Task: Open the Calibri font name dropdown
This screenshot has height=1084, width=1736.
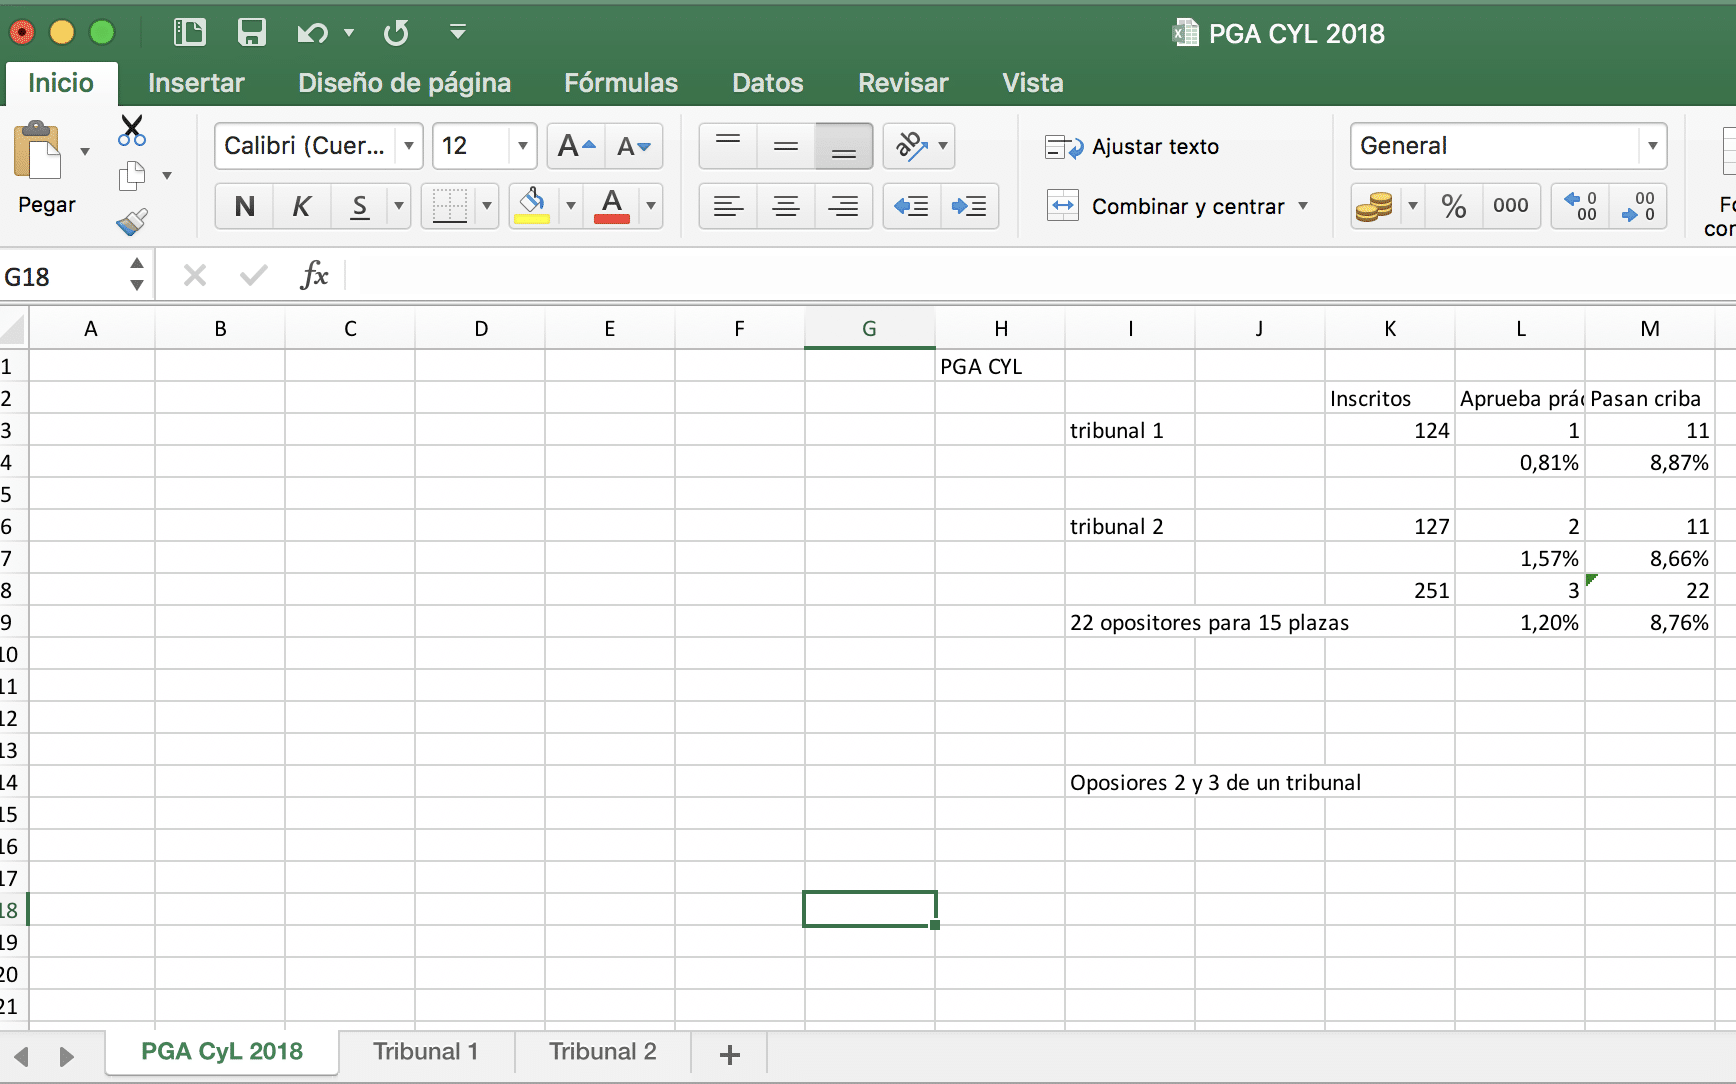Action: click(409, 146)
